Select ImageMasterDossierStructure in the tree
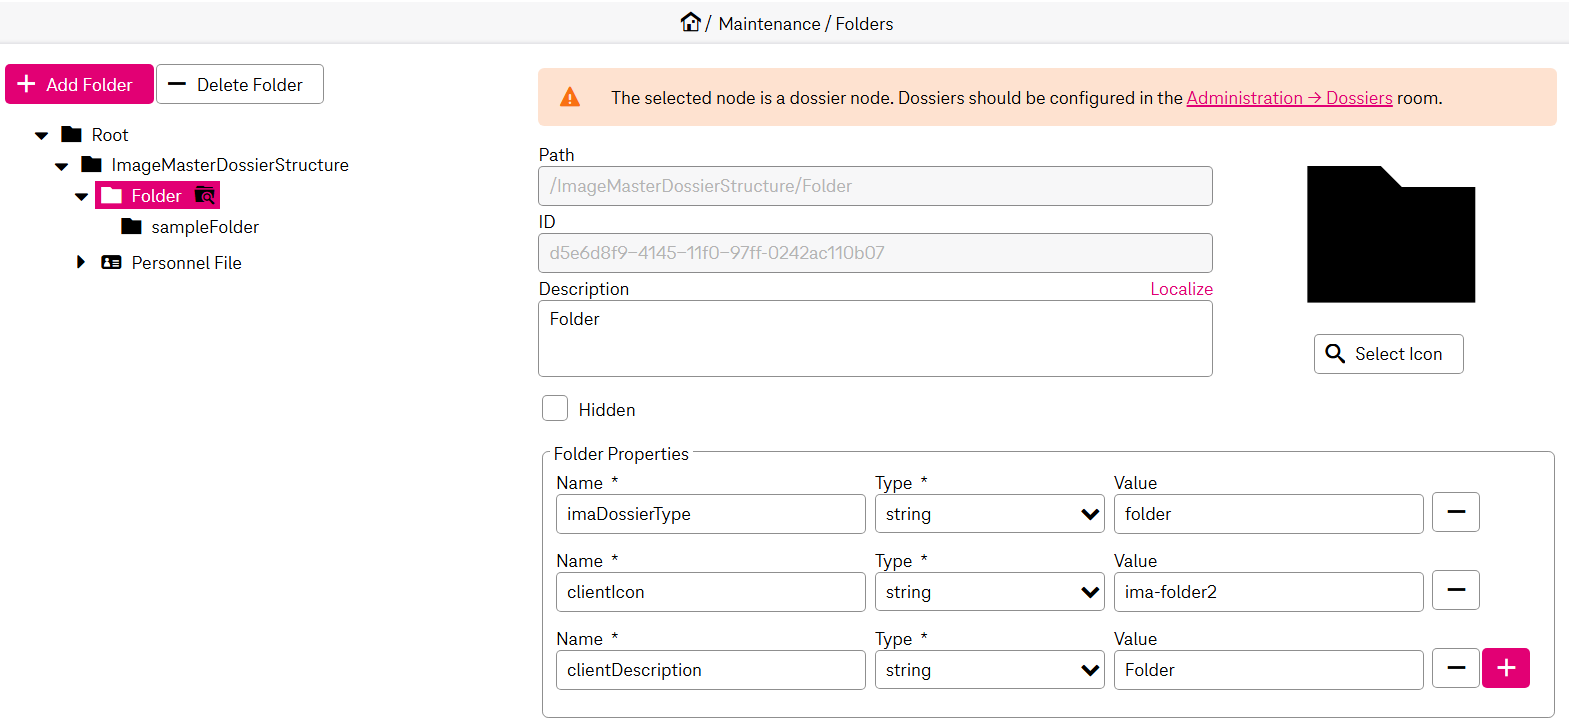Viewport: 1569px width, 725px height. coord(229,165)
